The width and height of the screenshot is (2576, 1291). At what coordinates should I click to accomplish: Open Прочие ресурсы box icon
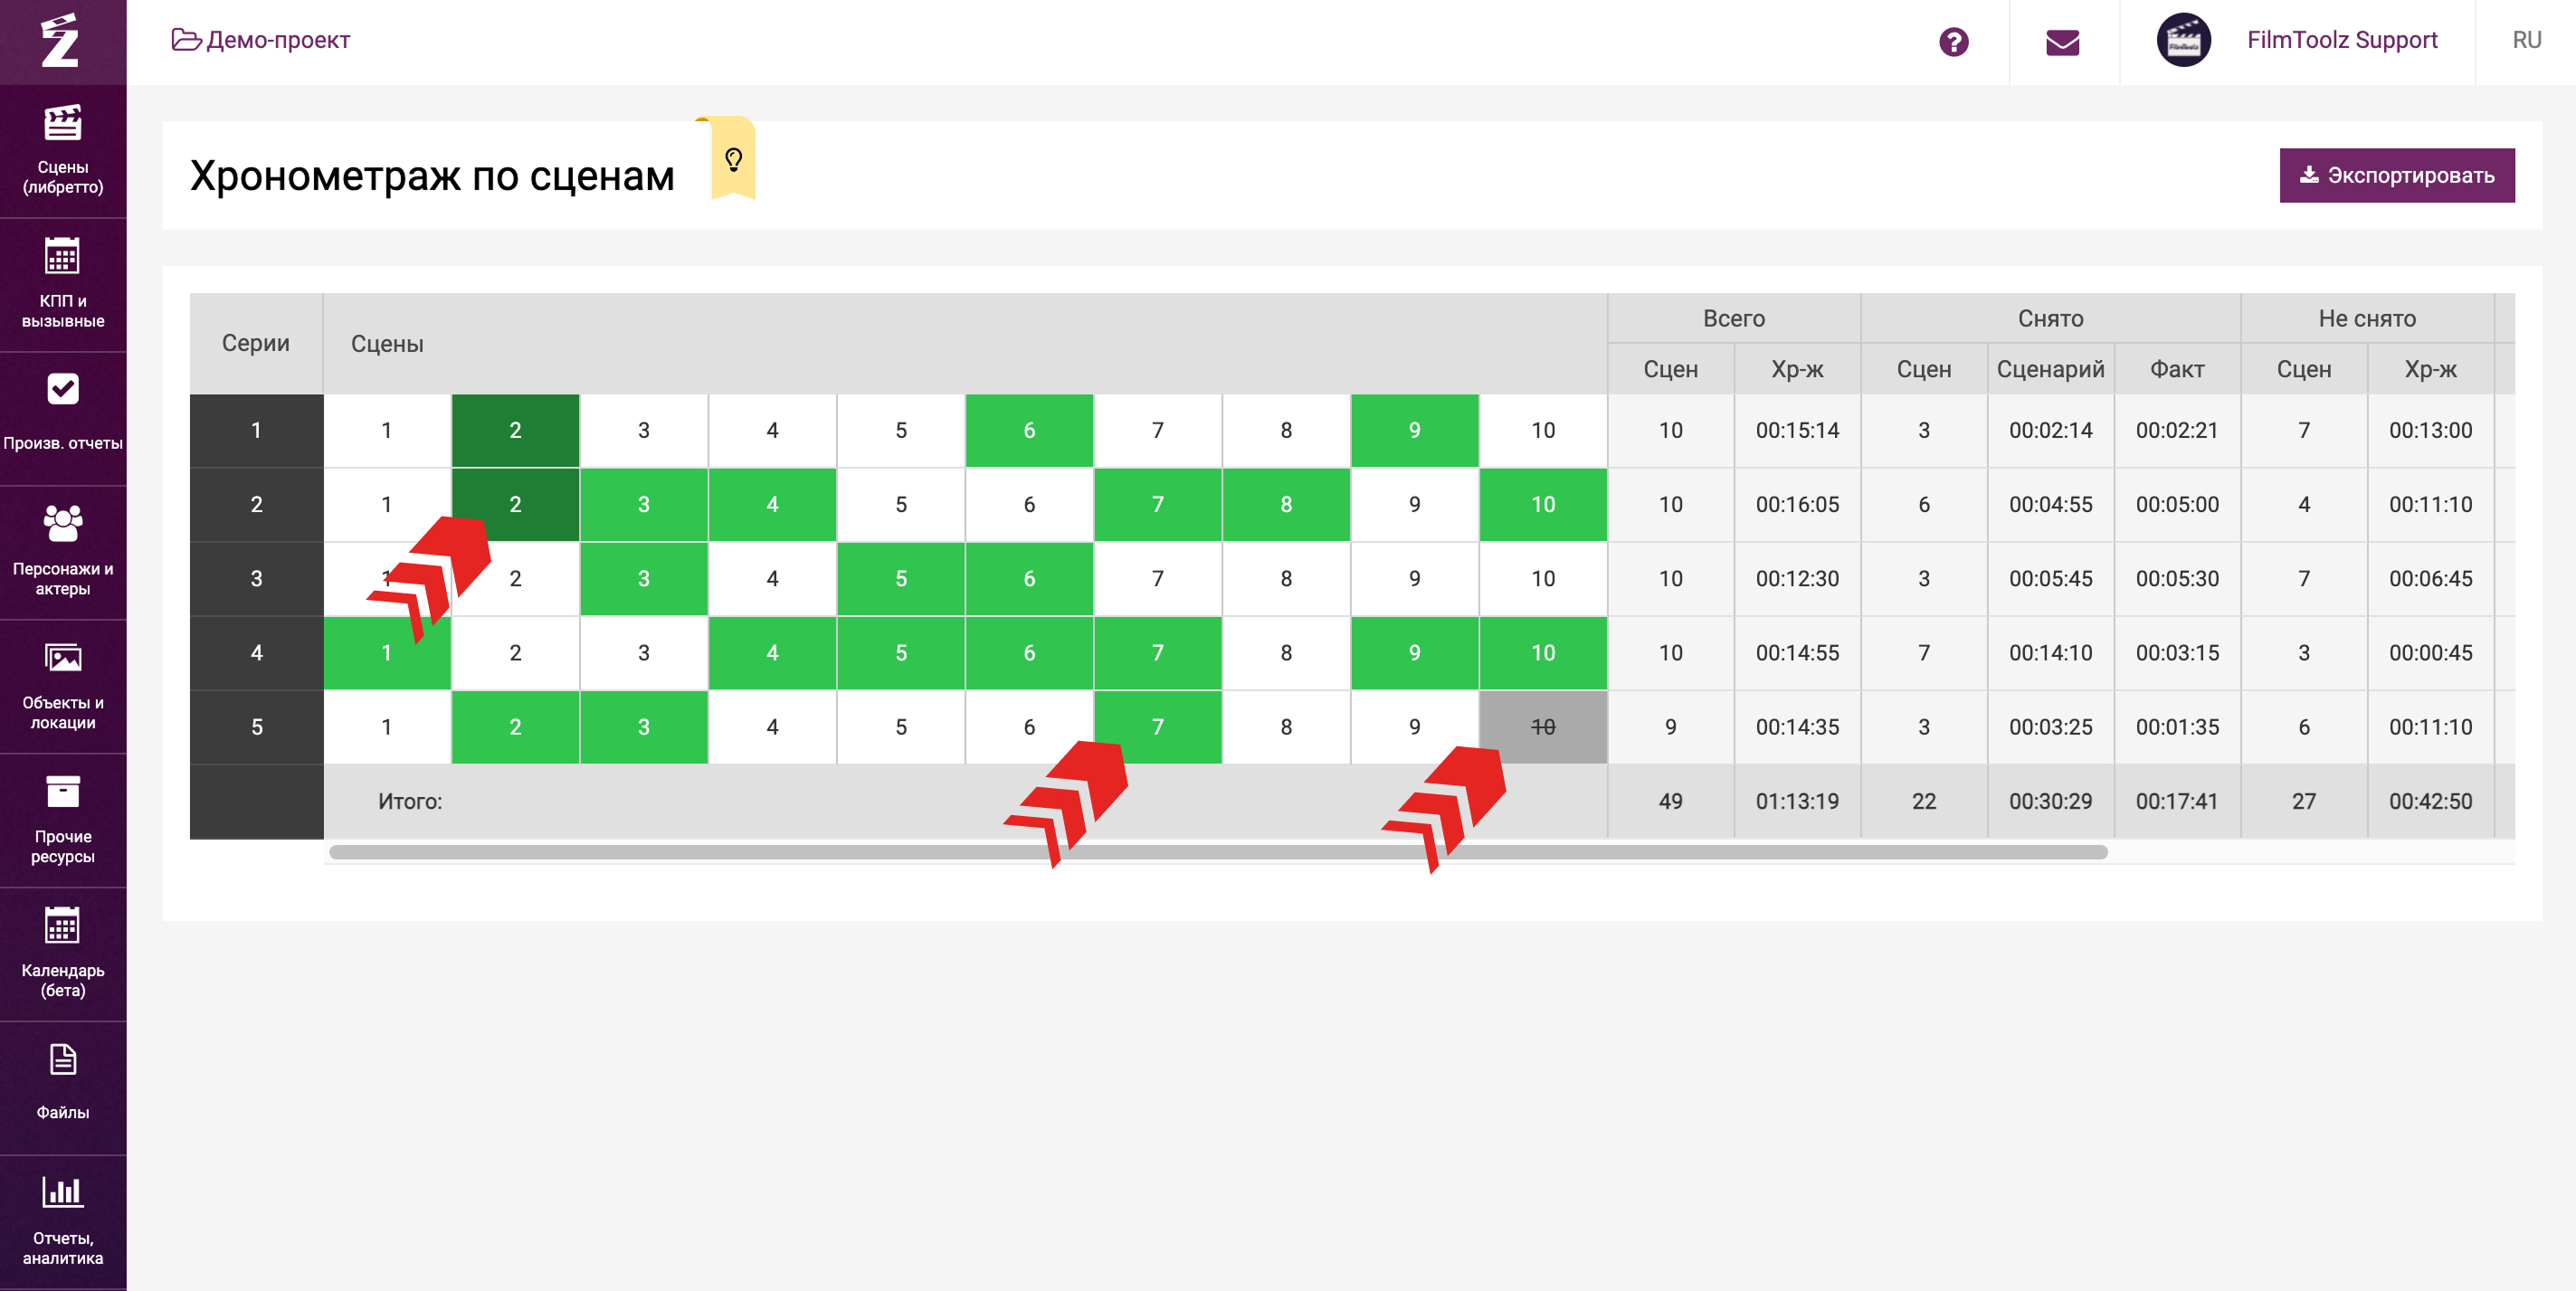62,793
